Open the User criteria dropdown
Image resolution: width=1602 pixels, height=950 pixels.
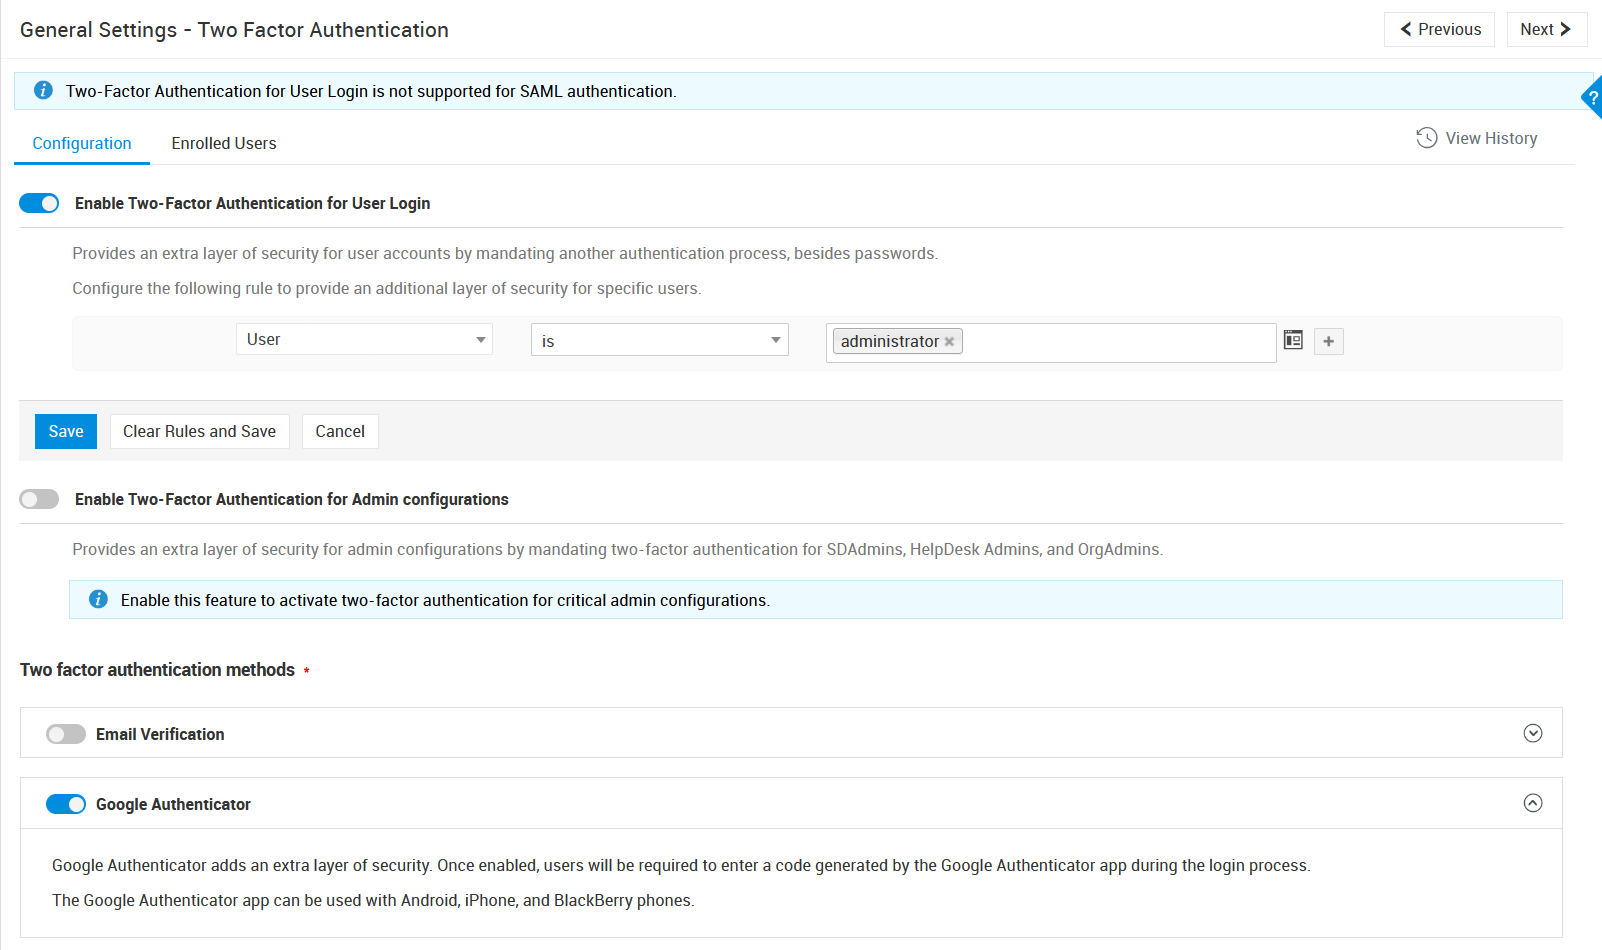364,340
